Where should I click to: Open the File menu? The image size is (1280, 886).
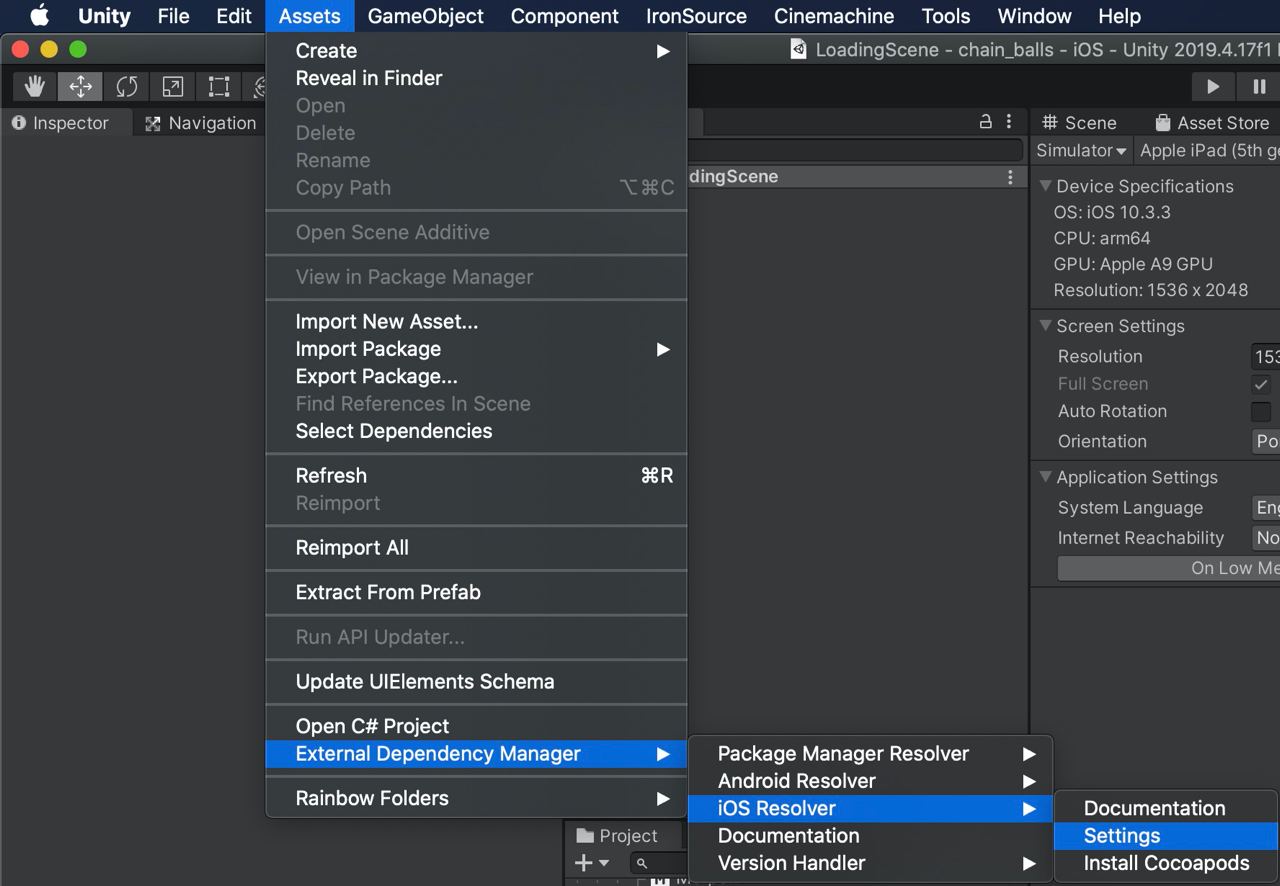click(x=173, y=16)
